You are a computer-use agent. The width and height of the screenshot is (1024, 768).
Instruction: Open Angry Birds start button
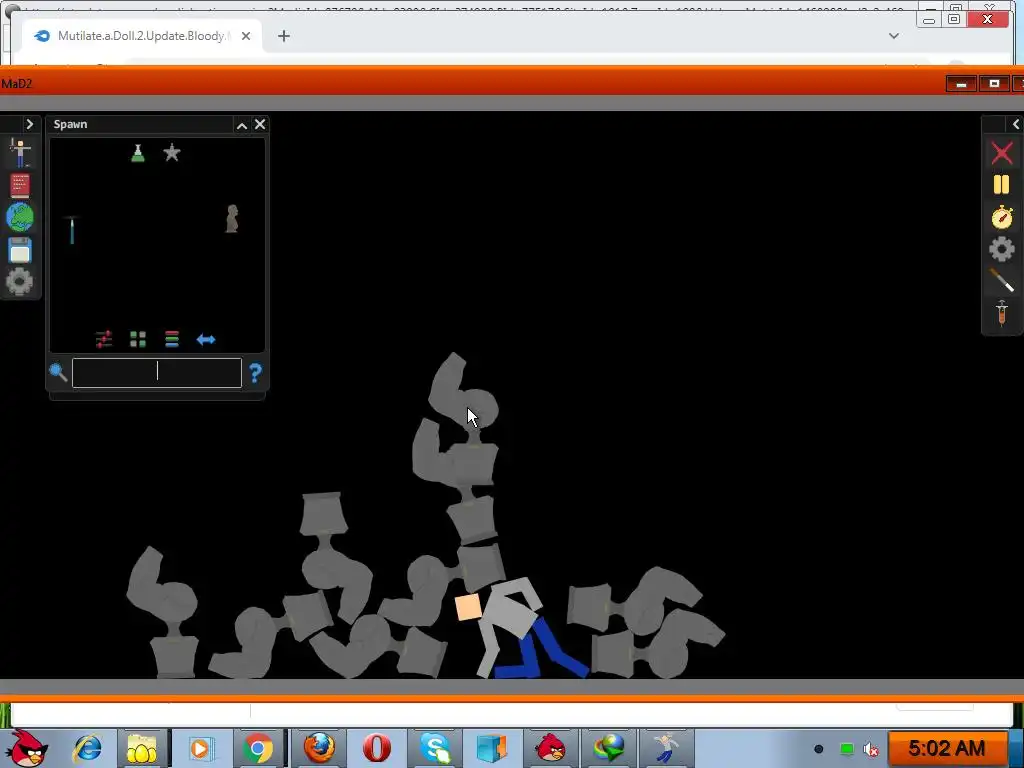point(26,748)
